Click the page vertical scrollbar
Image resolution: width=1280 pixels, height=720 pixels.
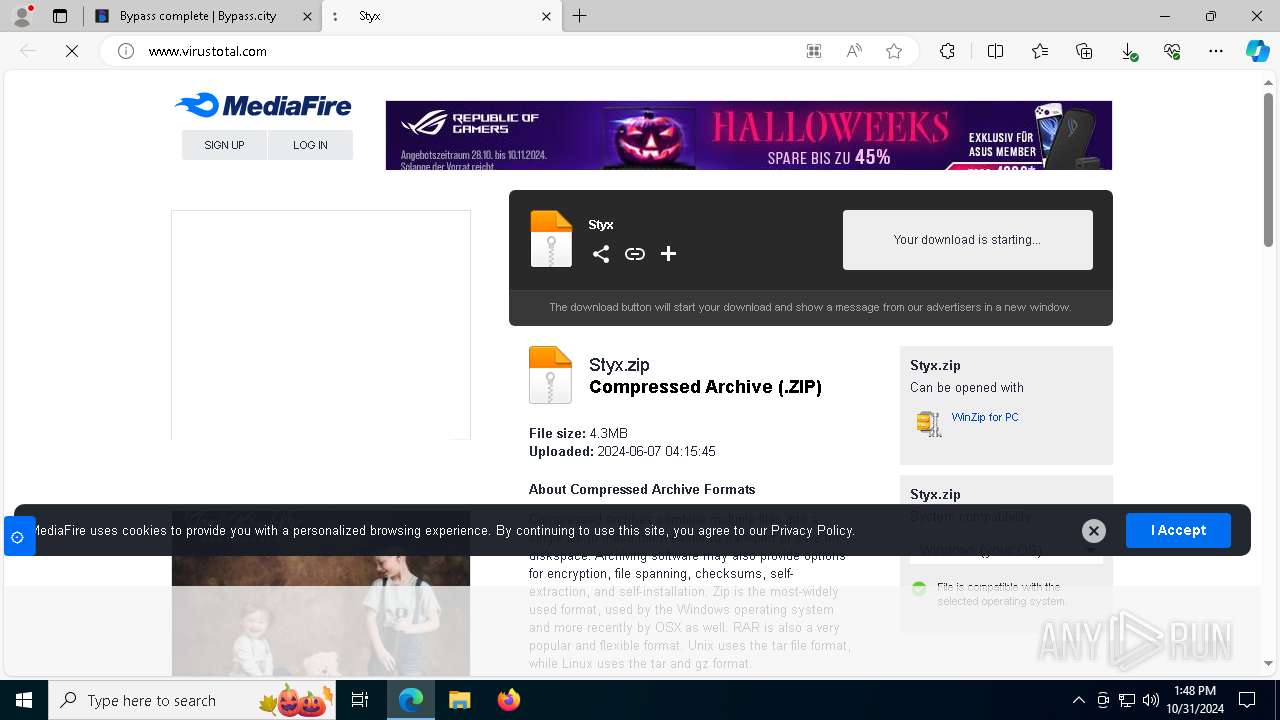click(1268, 170)
